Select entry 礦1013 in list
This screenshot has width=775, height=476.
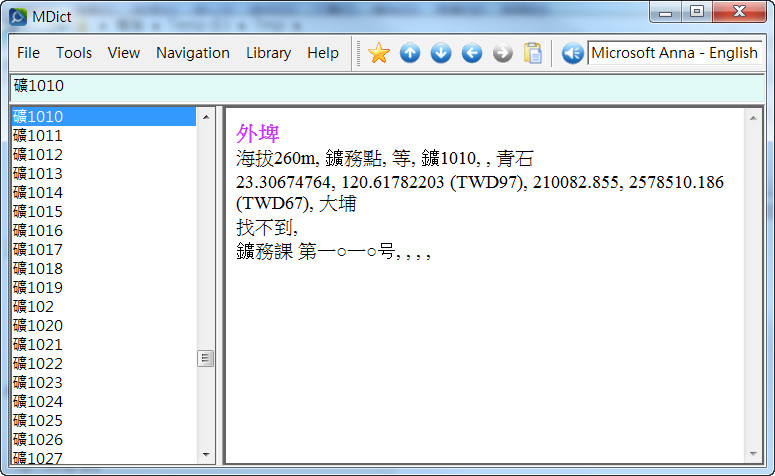click(104, 173)
